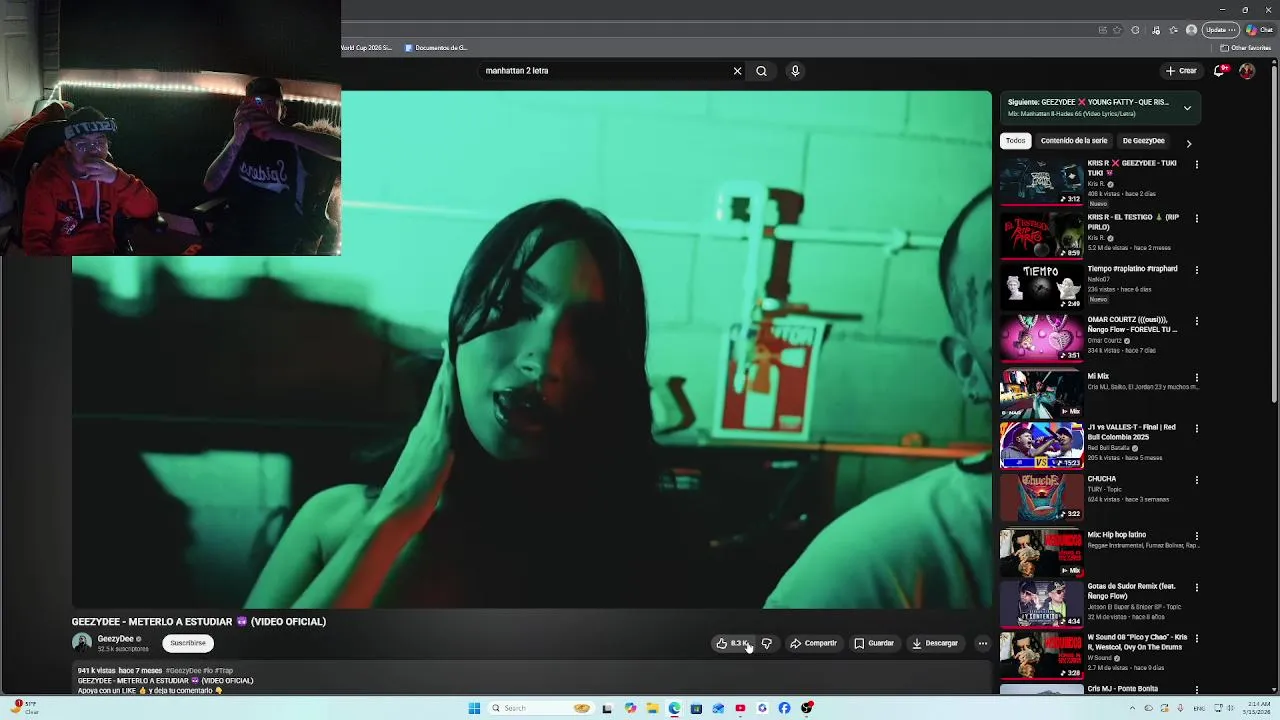
Task: Open options for W Sound 08 video
Action: point(1197,638)
